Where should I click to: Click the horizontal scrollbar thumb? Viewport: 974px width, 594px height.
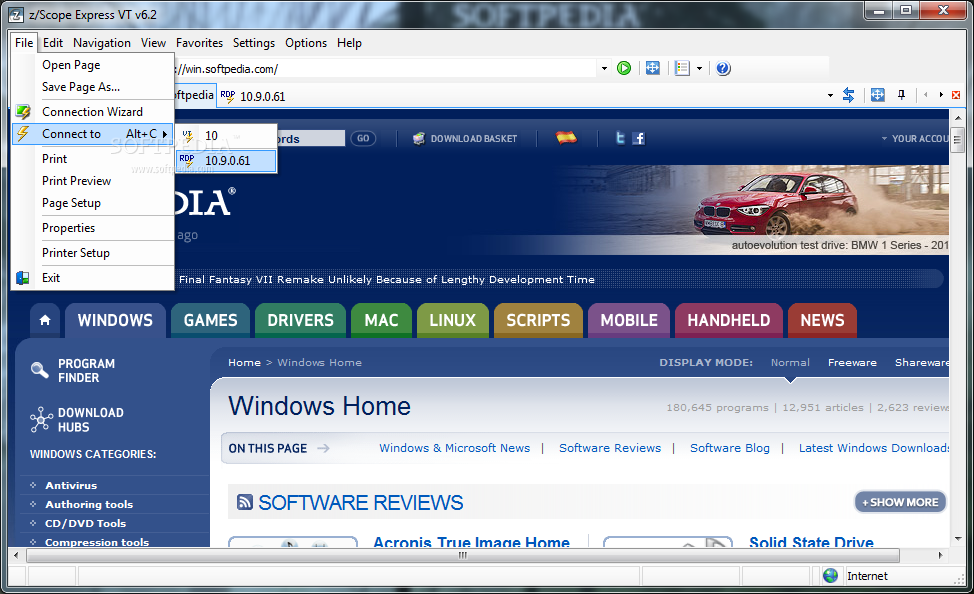tap(462, 555)
